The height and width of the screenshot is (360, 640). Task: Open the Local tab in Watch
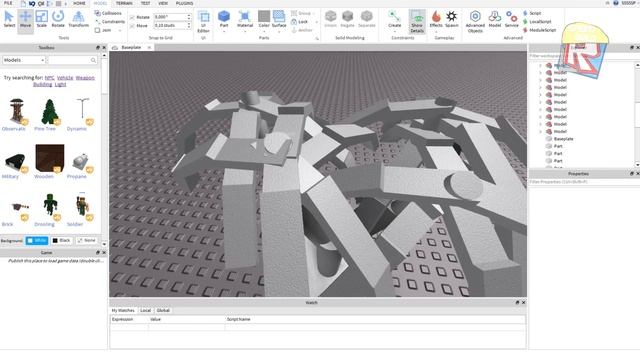[145, 311]
